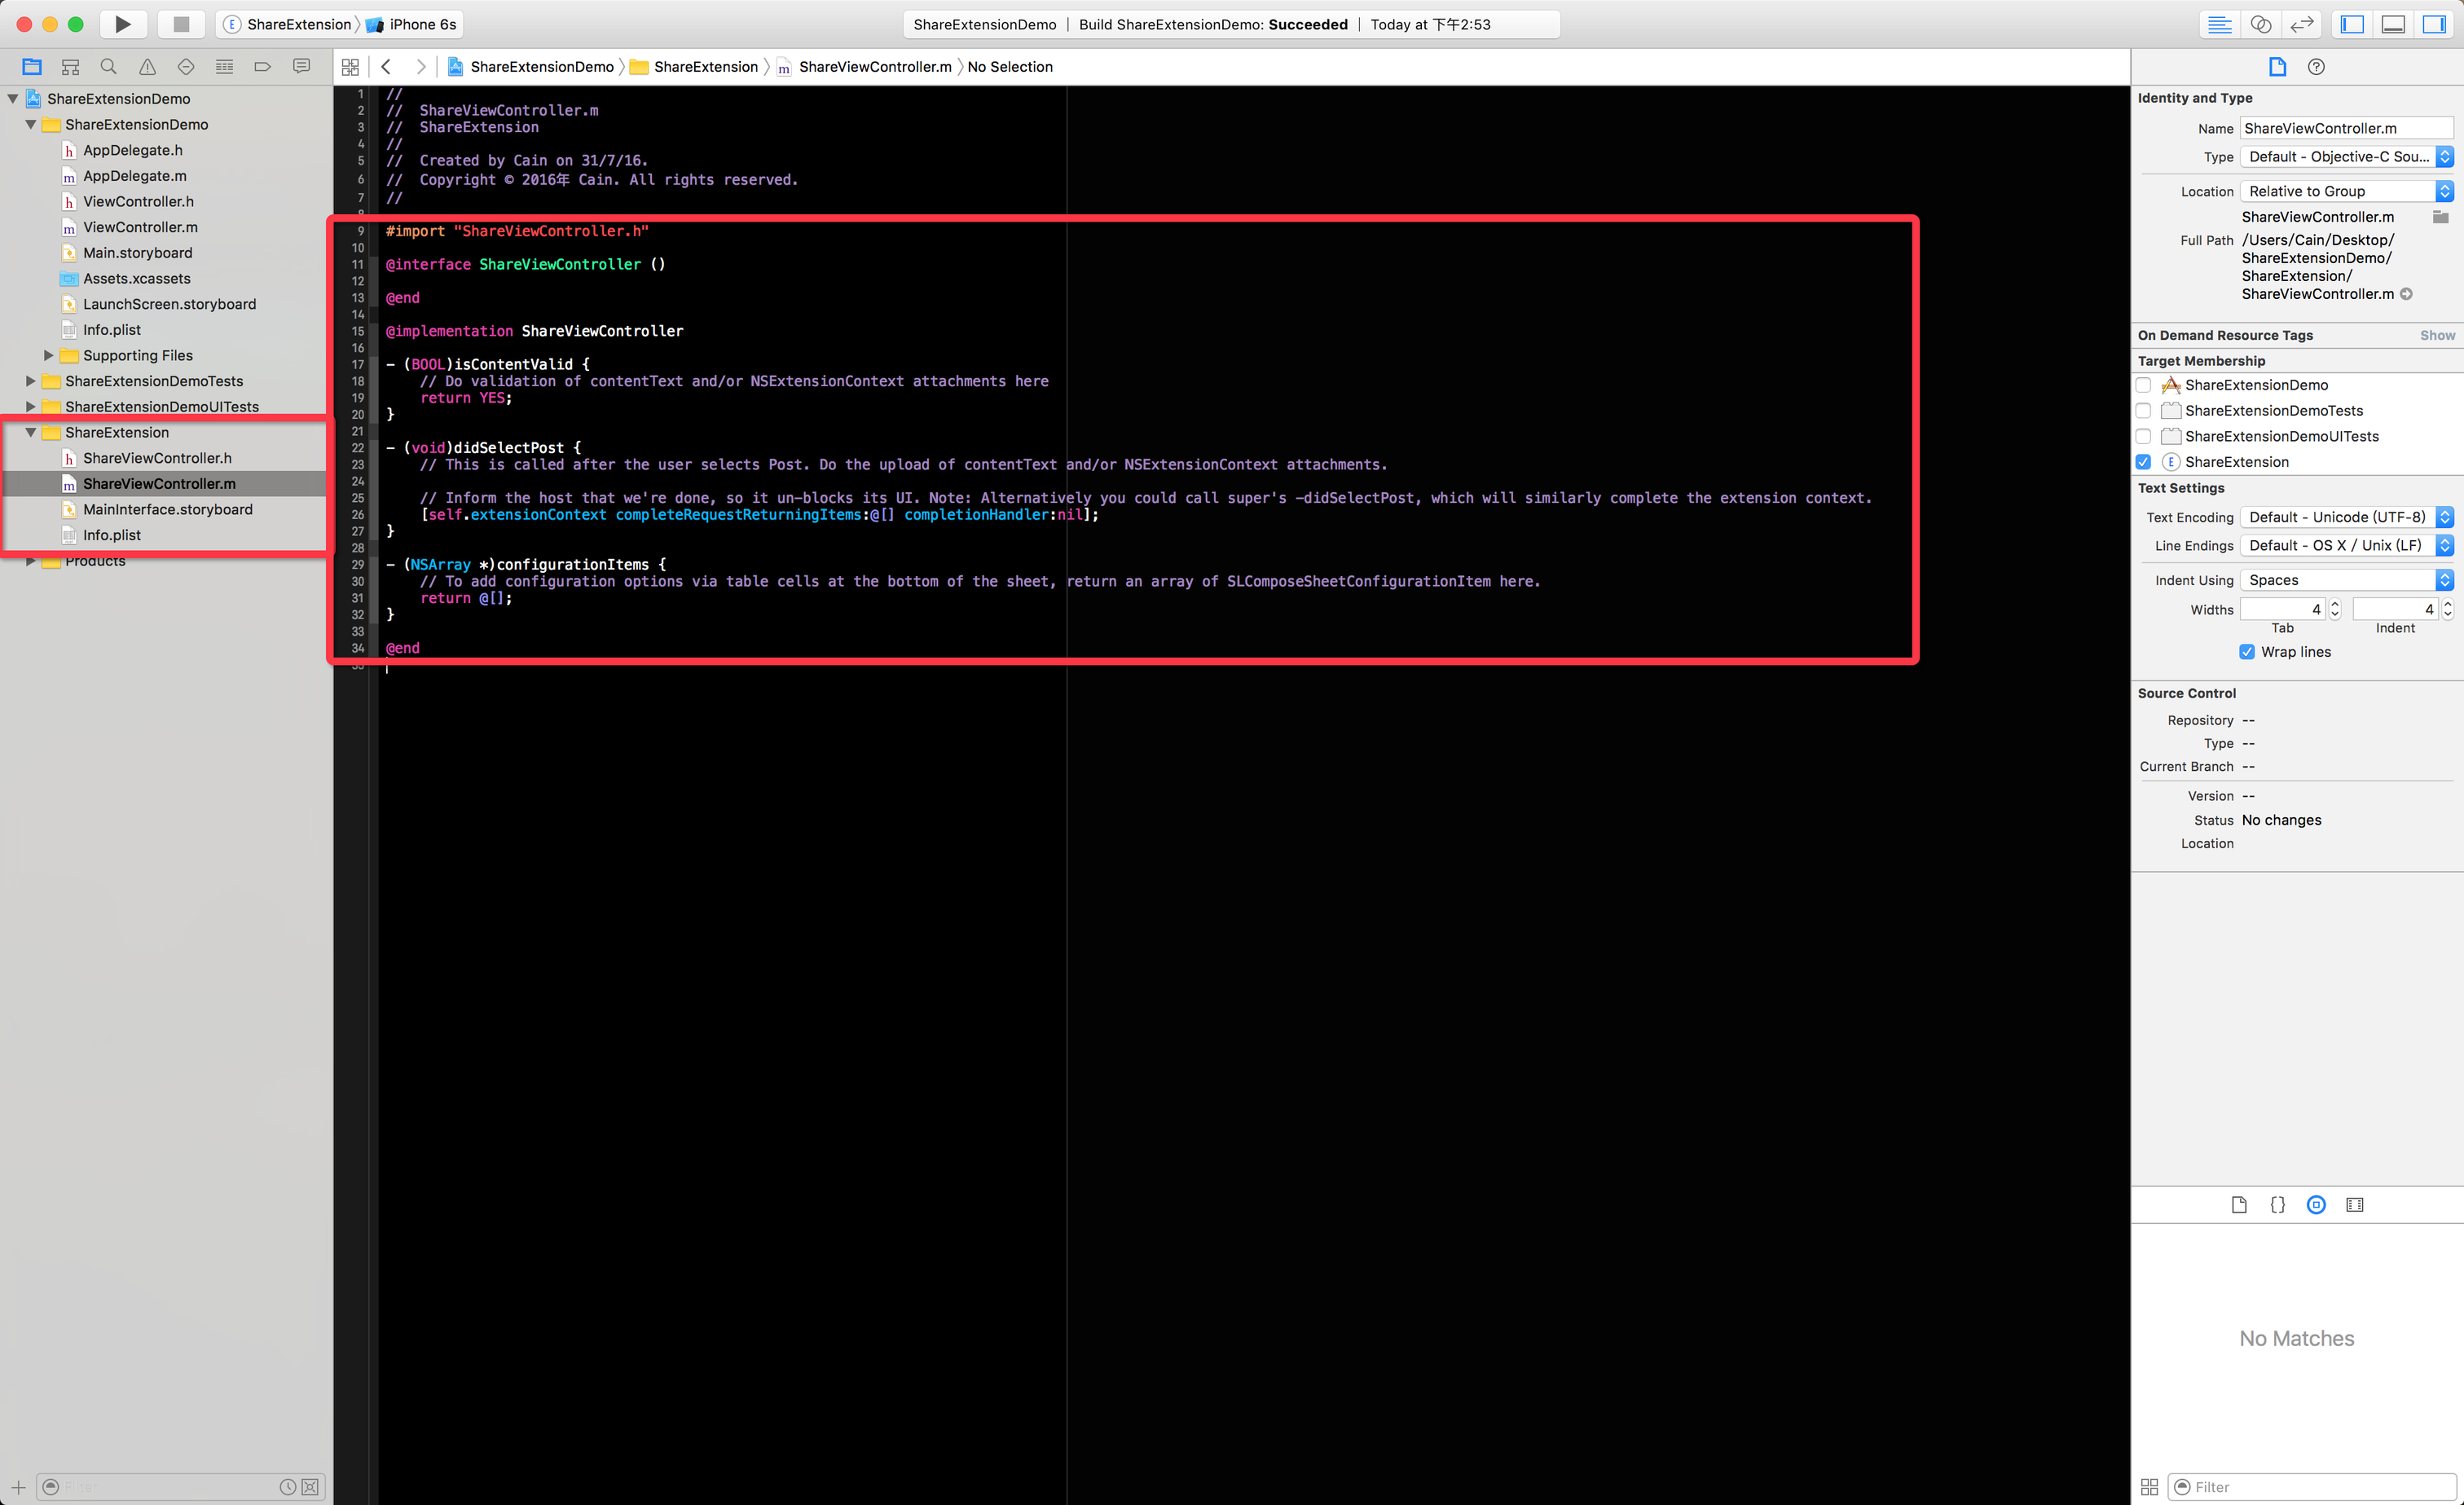Toggle the Wrap lines checkbox
This screenshot has height=1505, width=2464.
click(x=2247, y=652)
